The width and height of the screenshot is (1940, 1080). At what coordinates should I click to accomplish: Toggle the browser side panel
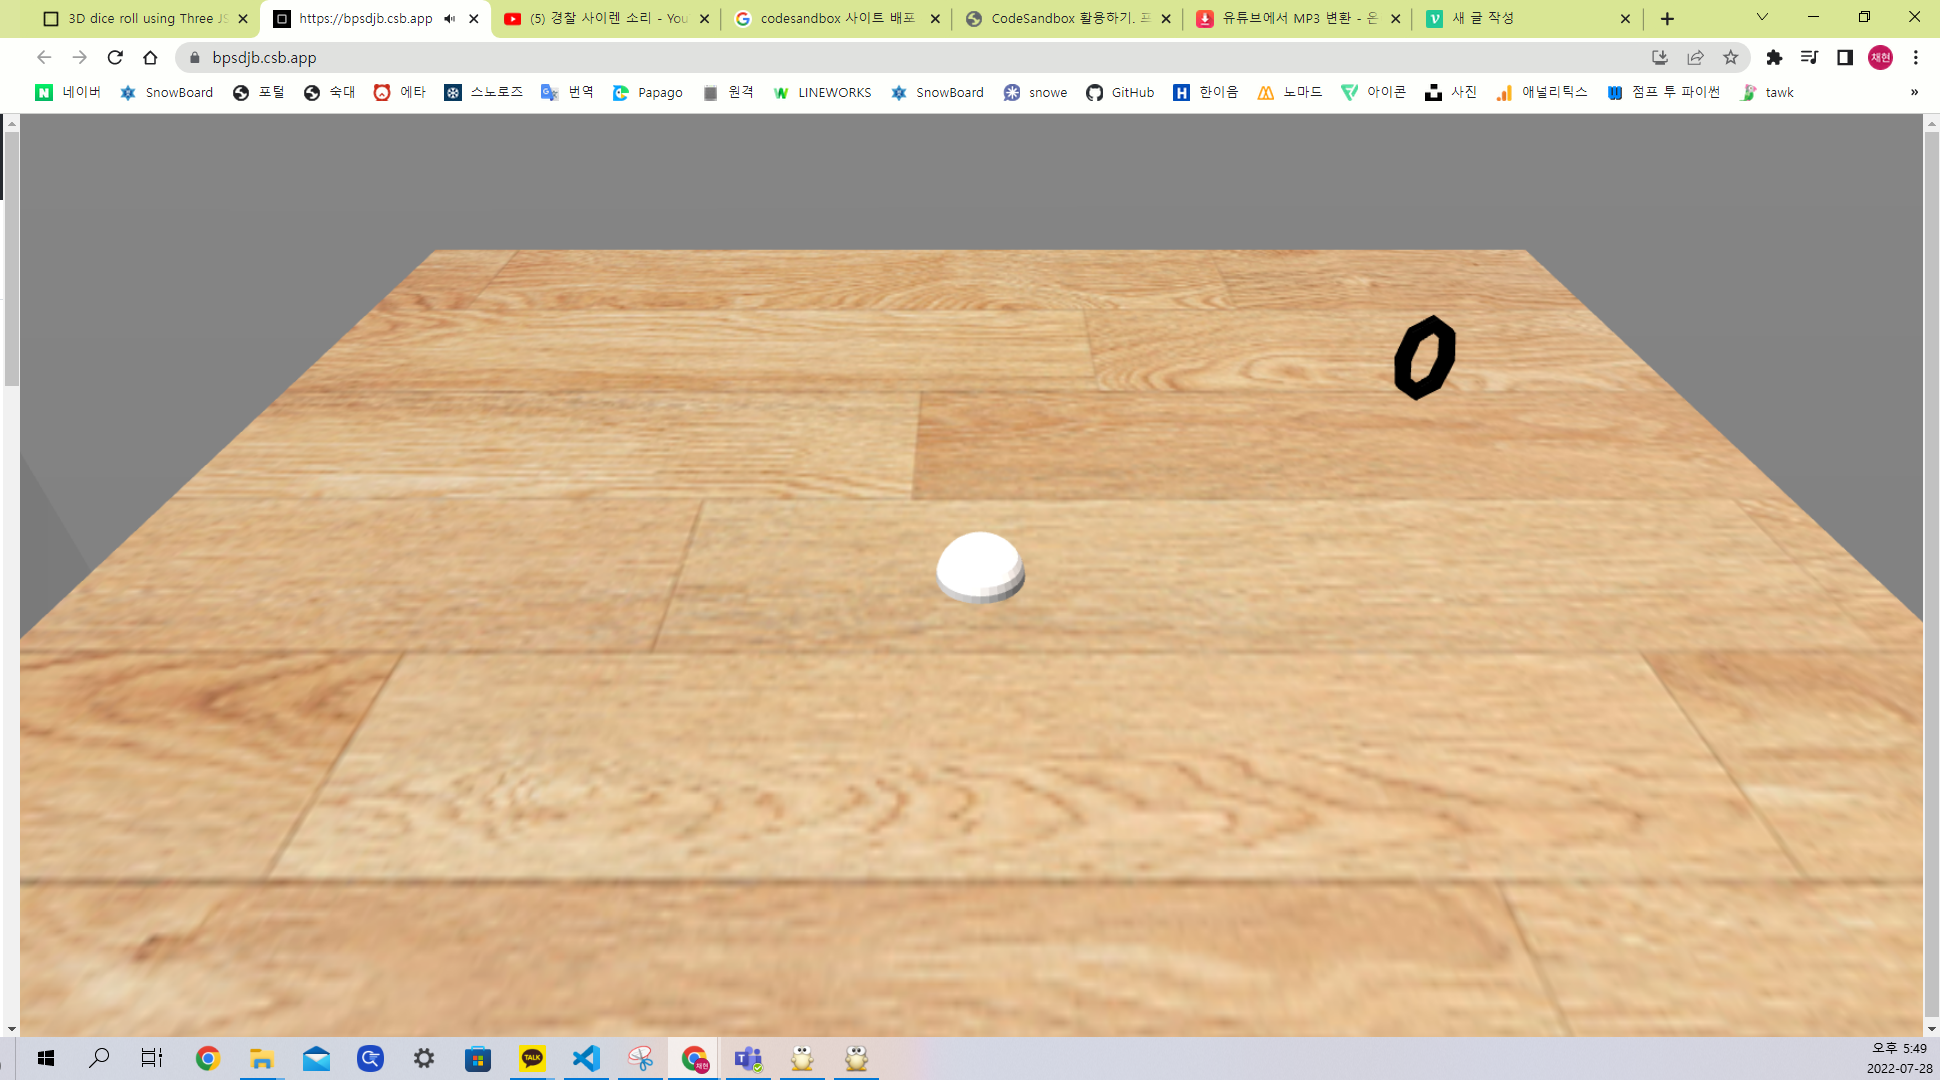[1845, 57]
